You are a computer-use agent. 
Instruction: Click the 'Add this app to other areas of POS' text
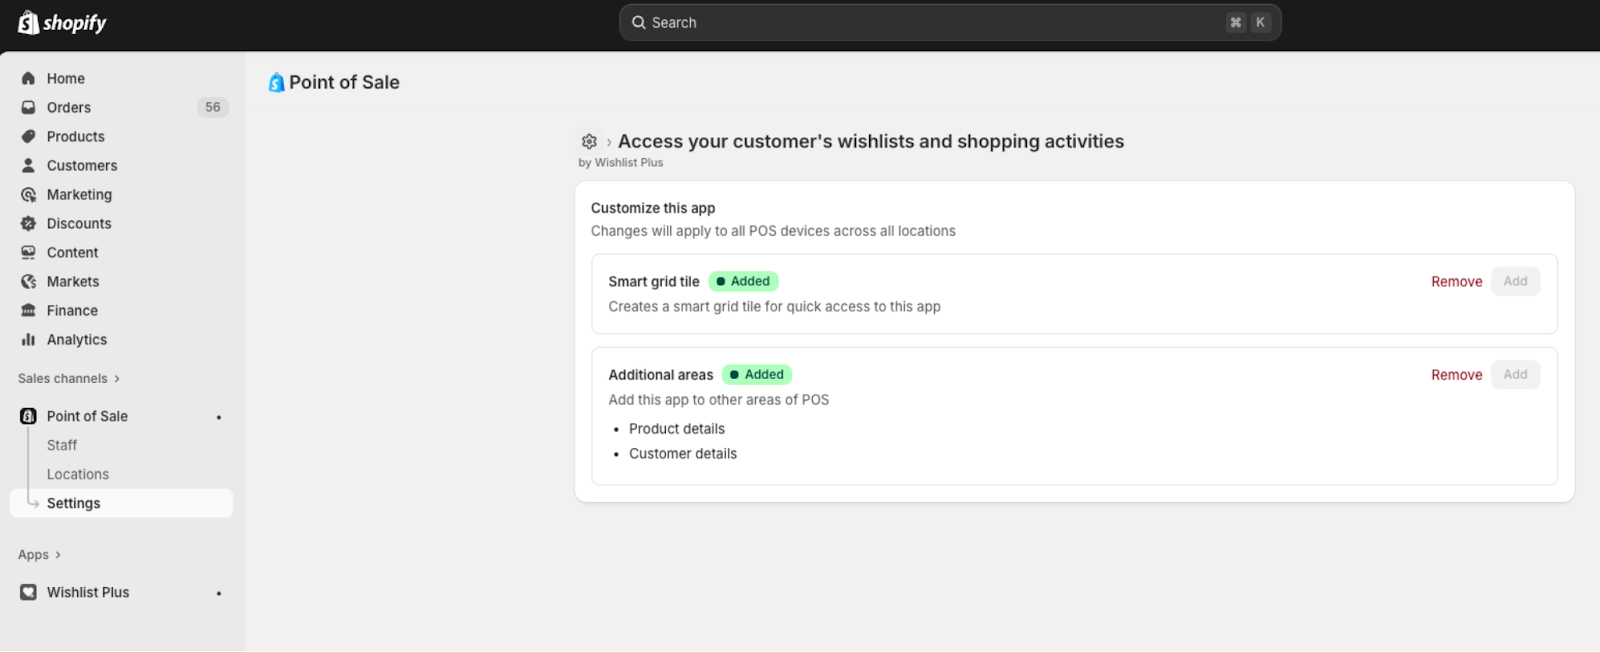719,399
